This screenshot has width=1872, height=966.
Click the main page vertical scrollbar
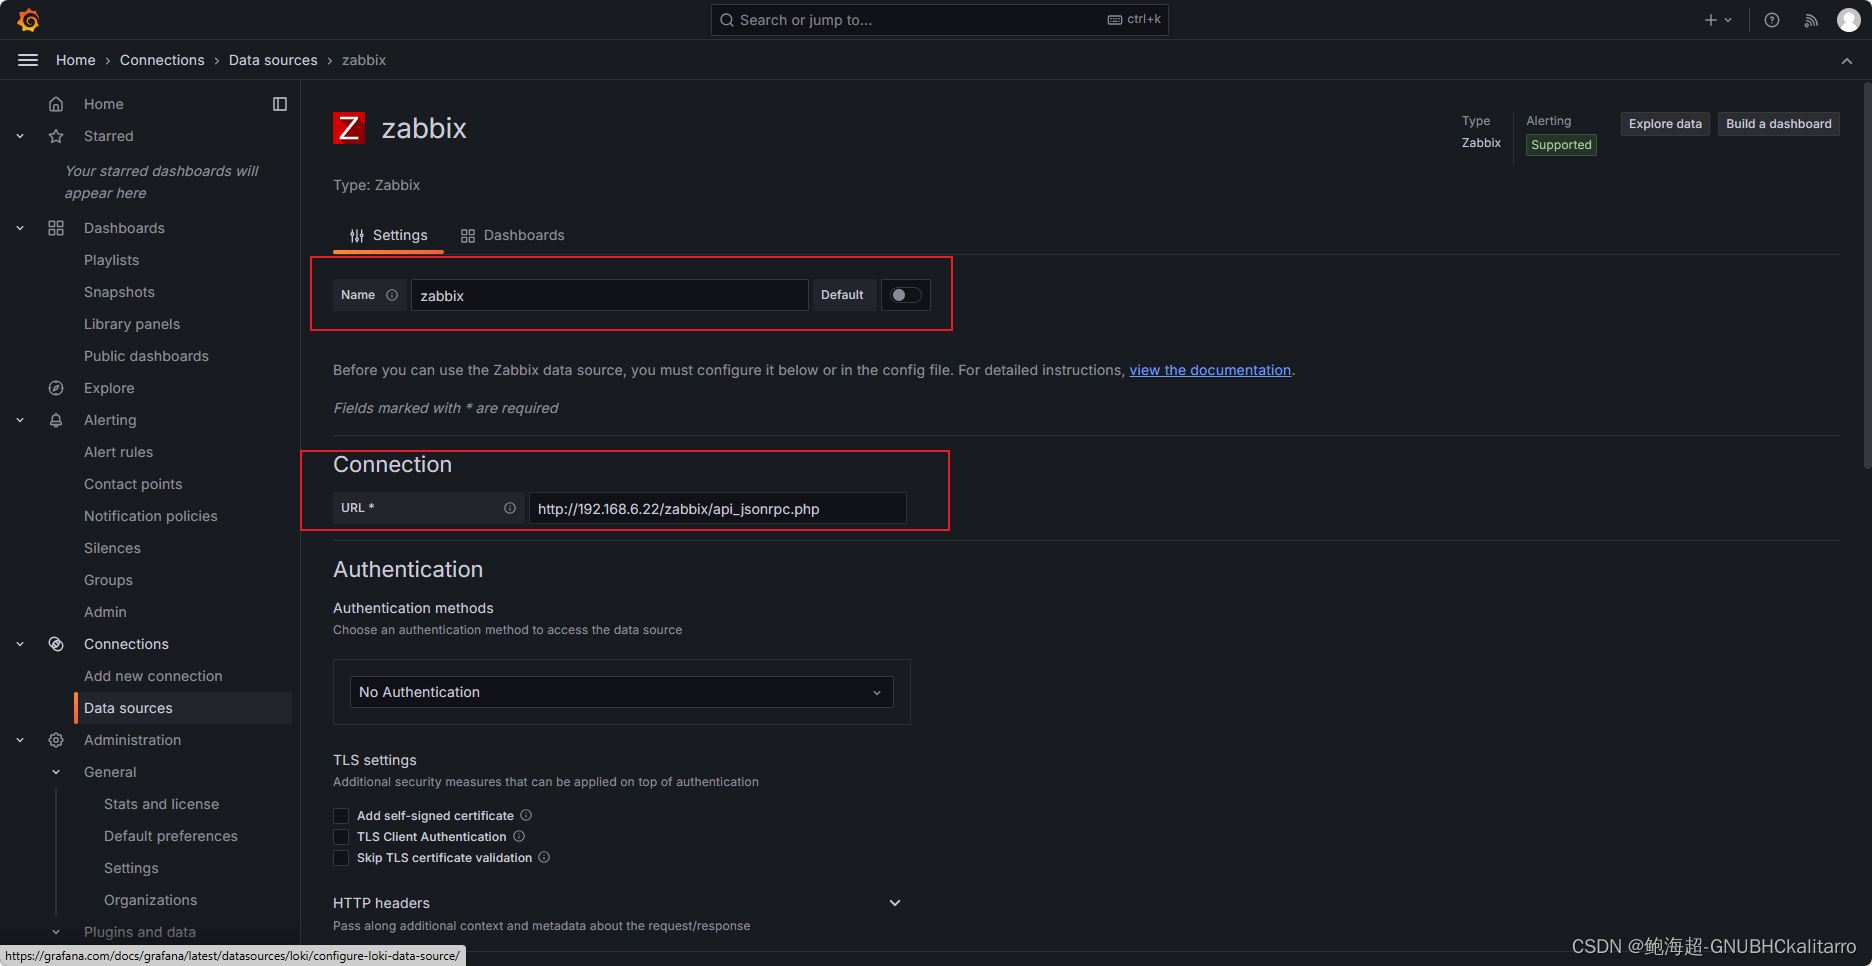(x=1867, y=275)
